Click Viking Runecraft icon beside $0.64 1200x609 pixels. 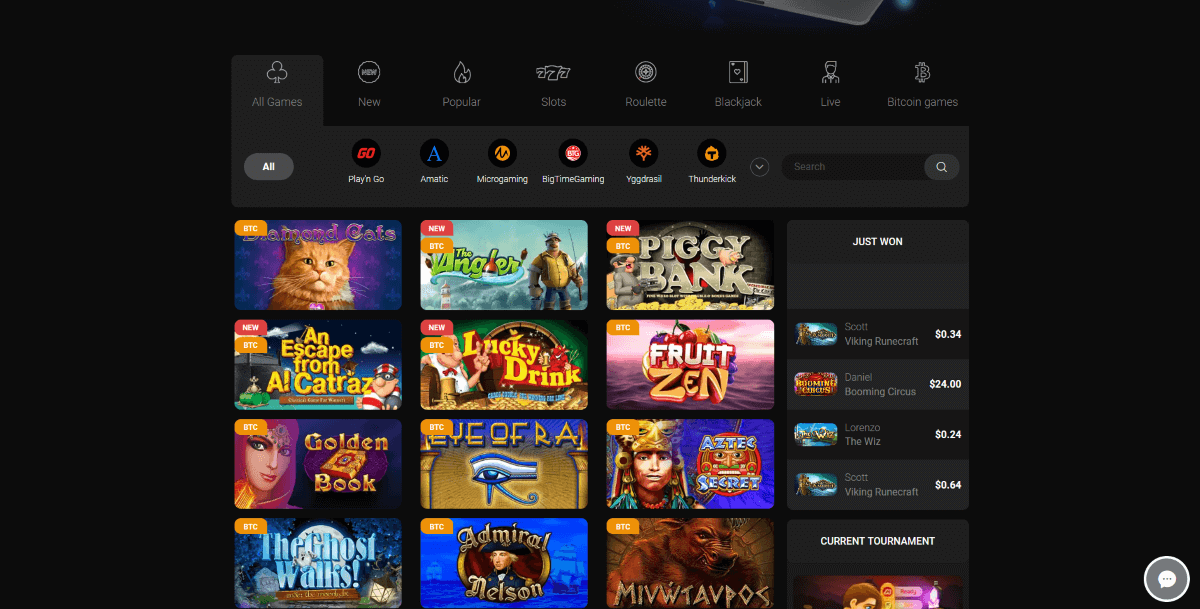pos(815,484)
